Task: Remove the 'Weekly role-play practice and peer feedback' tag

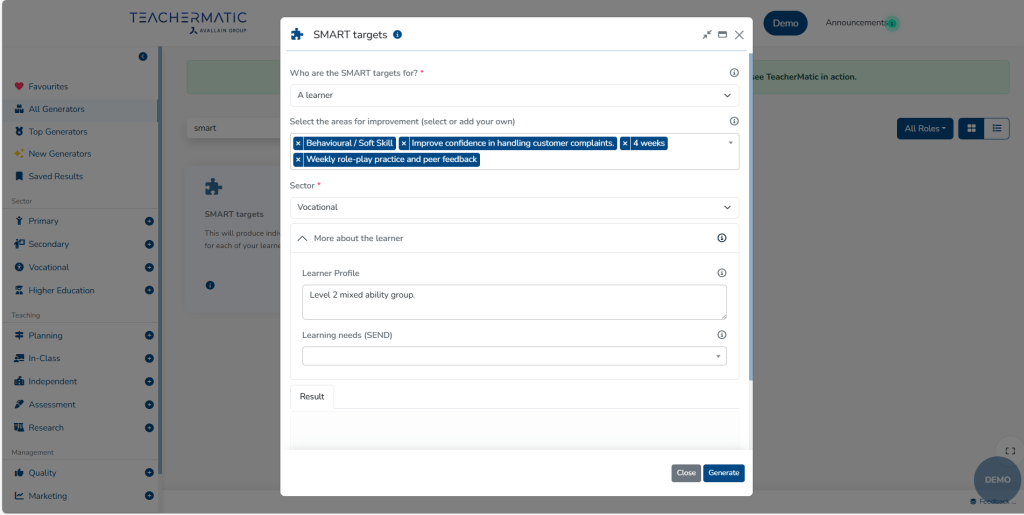Action: pyautogui.click(x=298, y=159)
